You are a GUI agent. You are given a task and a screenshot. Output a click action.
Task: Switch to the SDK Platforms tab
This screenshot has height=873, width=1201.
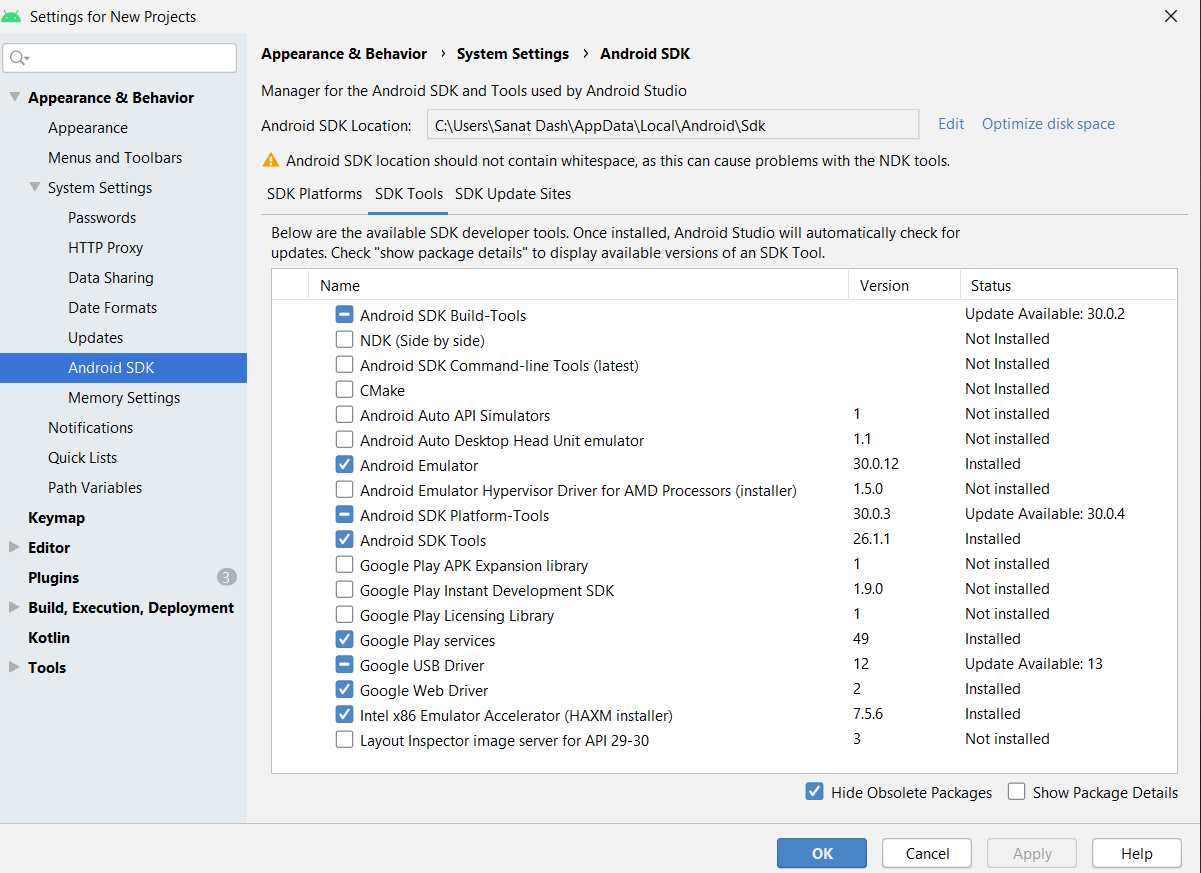(314, 194)
